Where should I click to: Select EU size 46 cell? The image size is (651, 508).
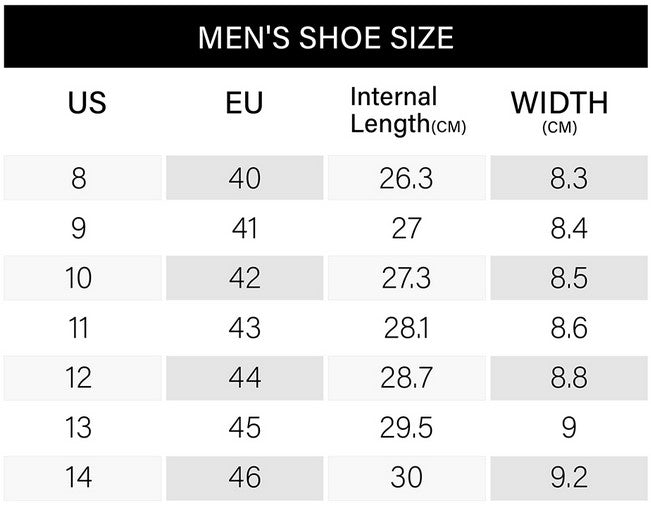pos(245,478)
